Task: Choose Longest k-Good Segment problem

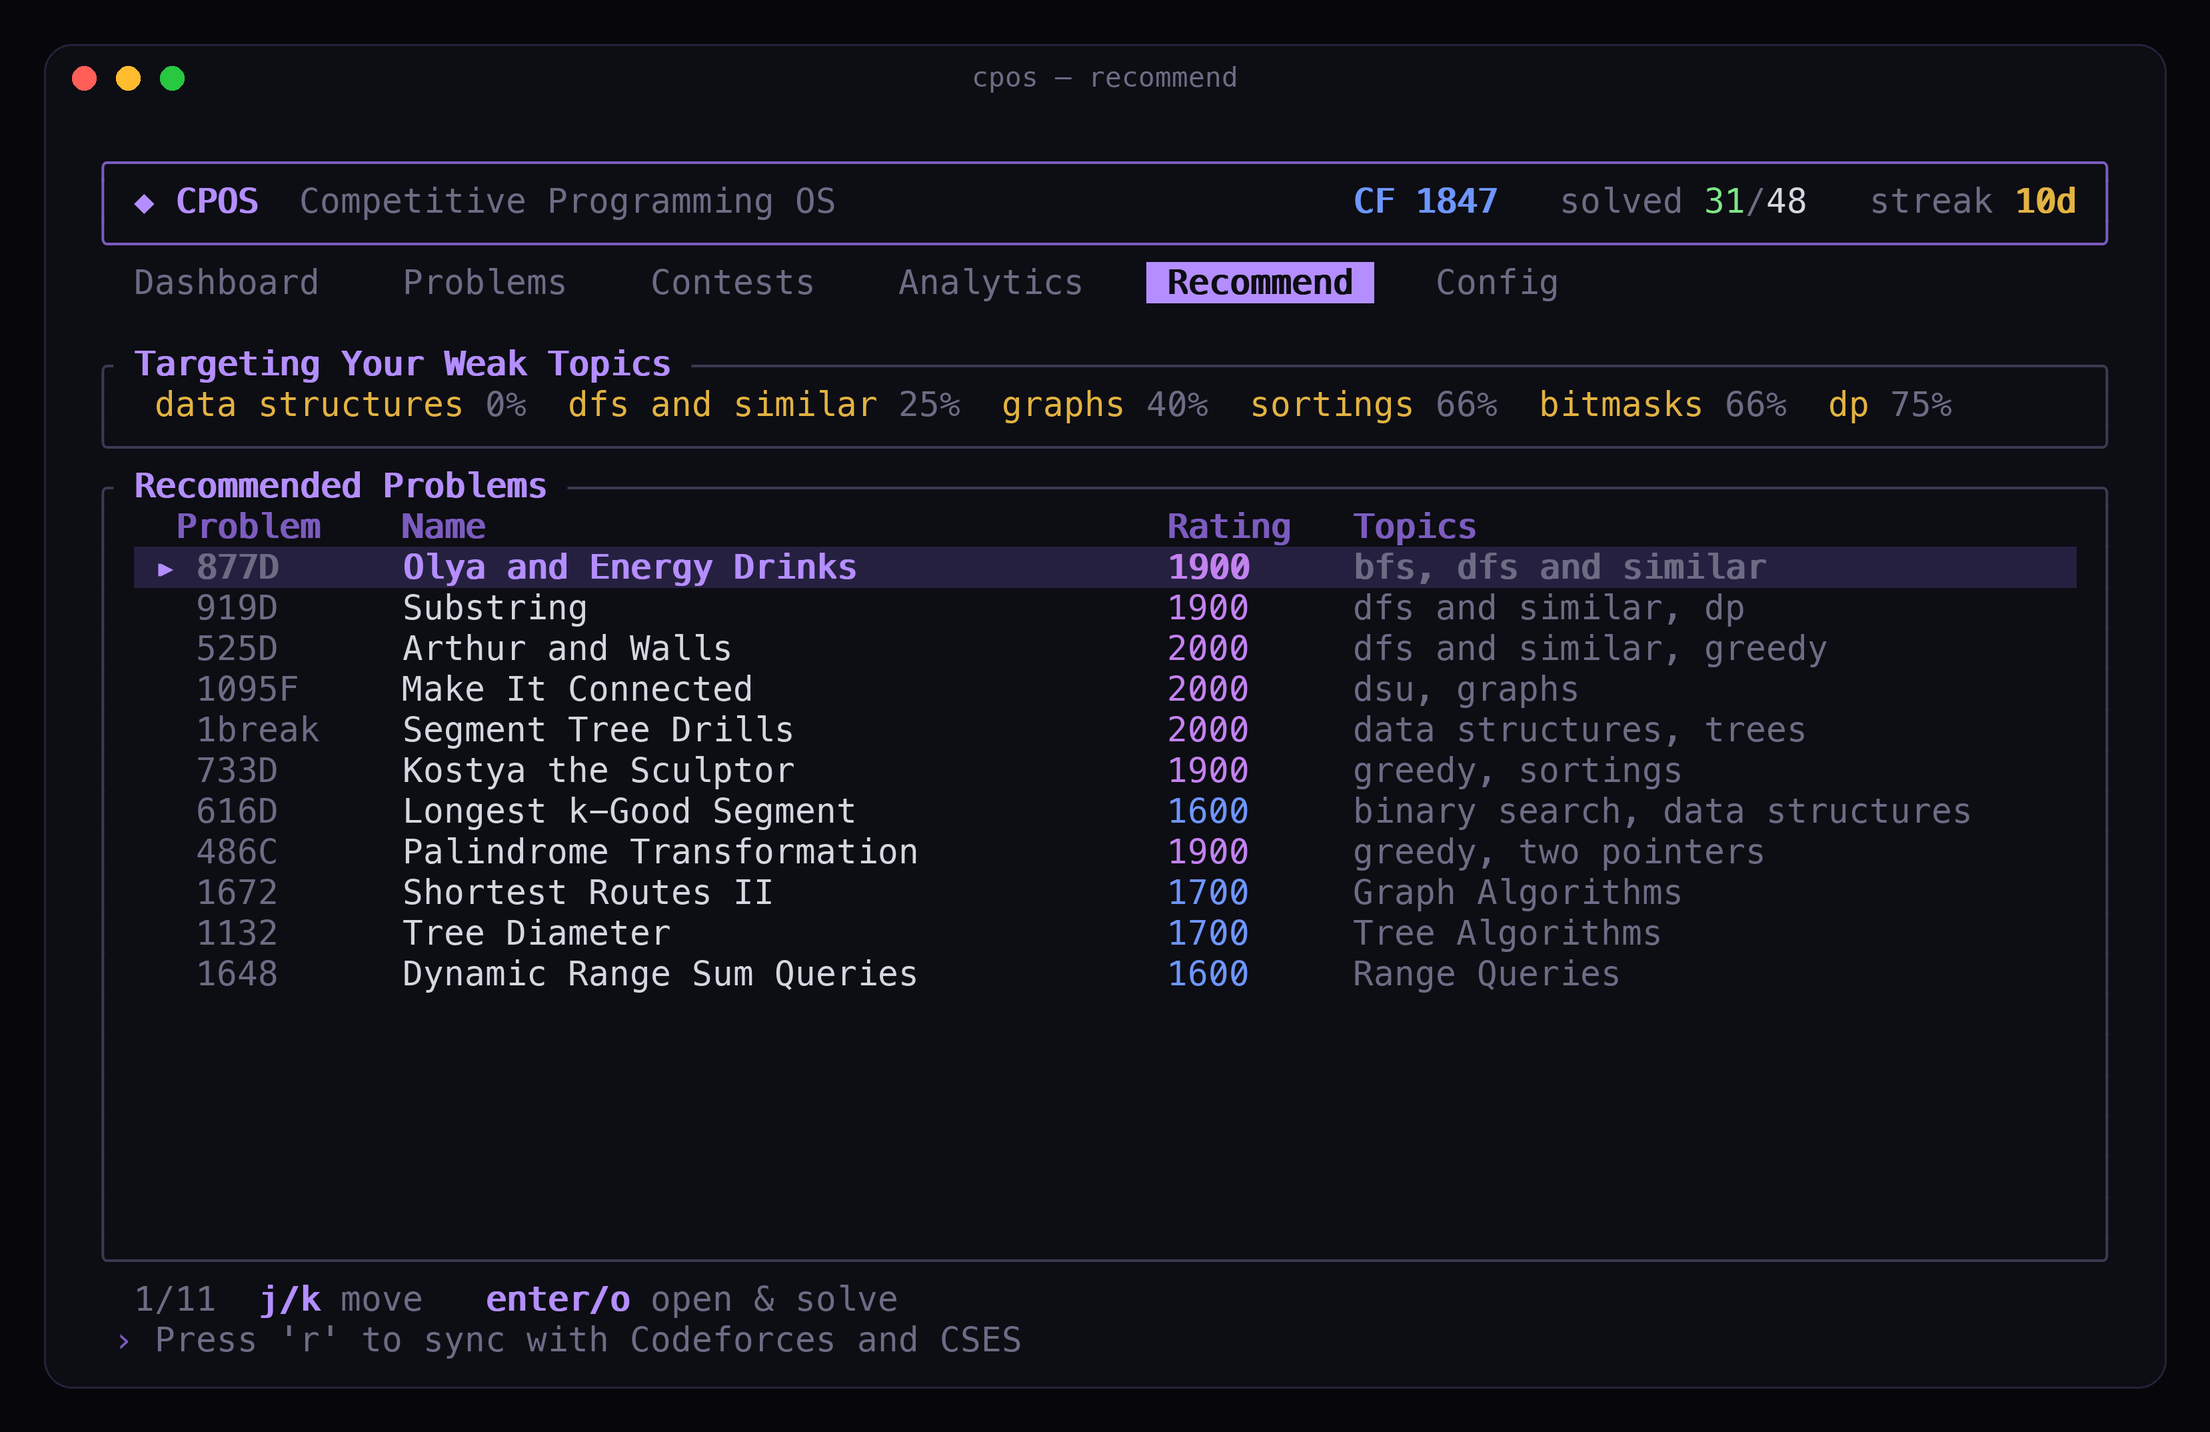Action: coord(1105,811)
